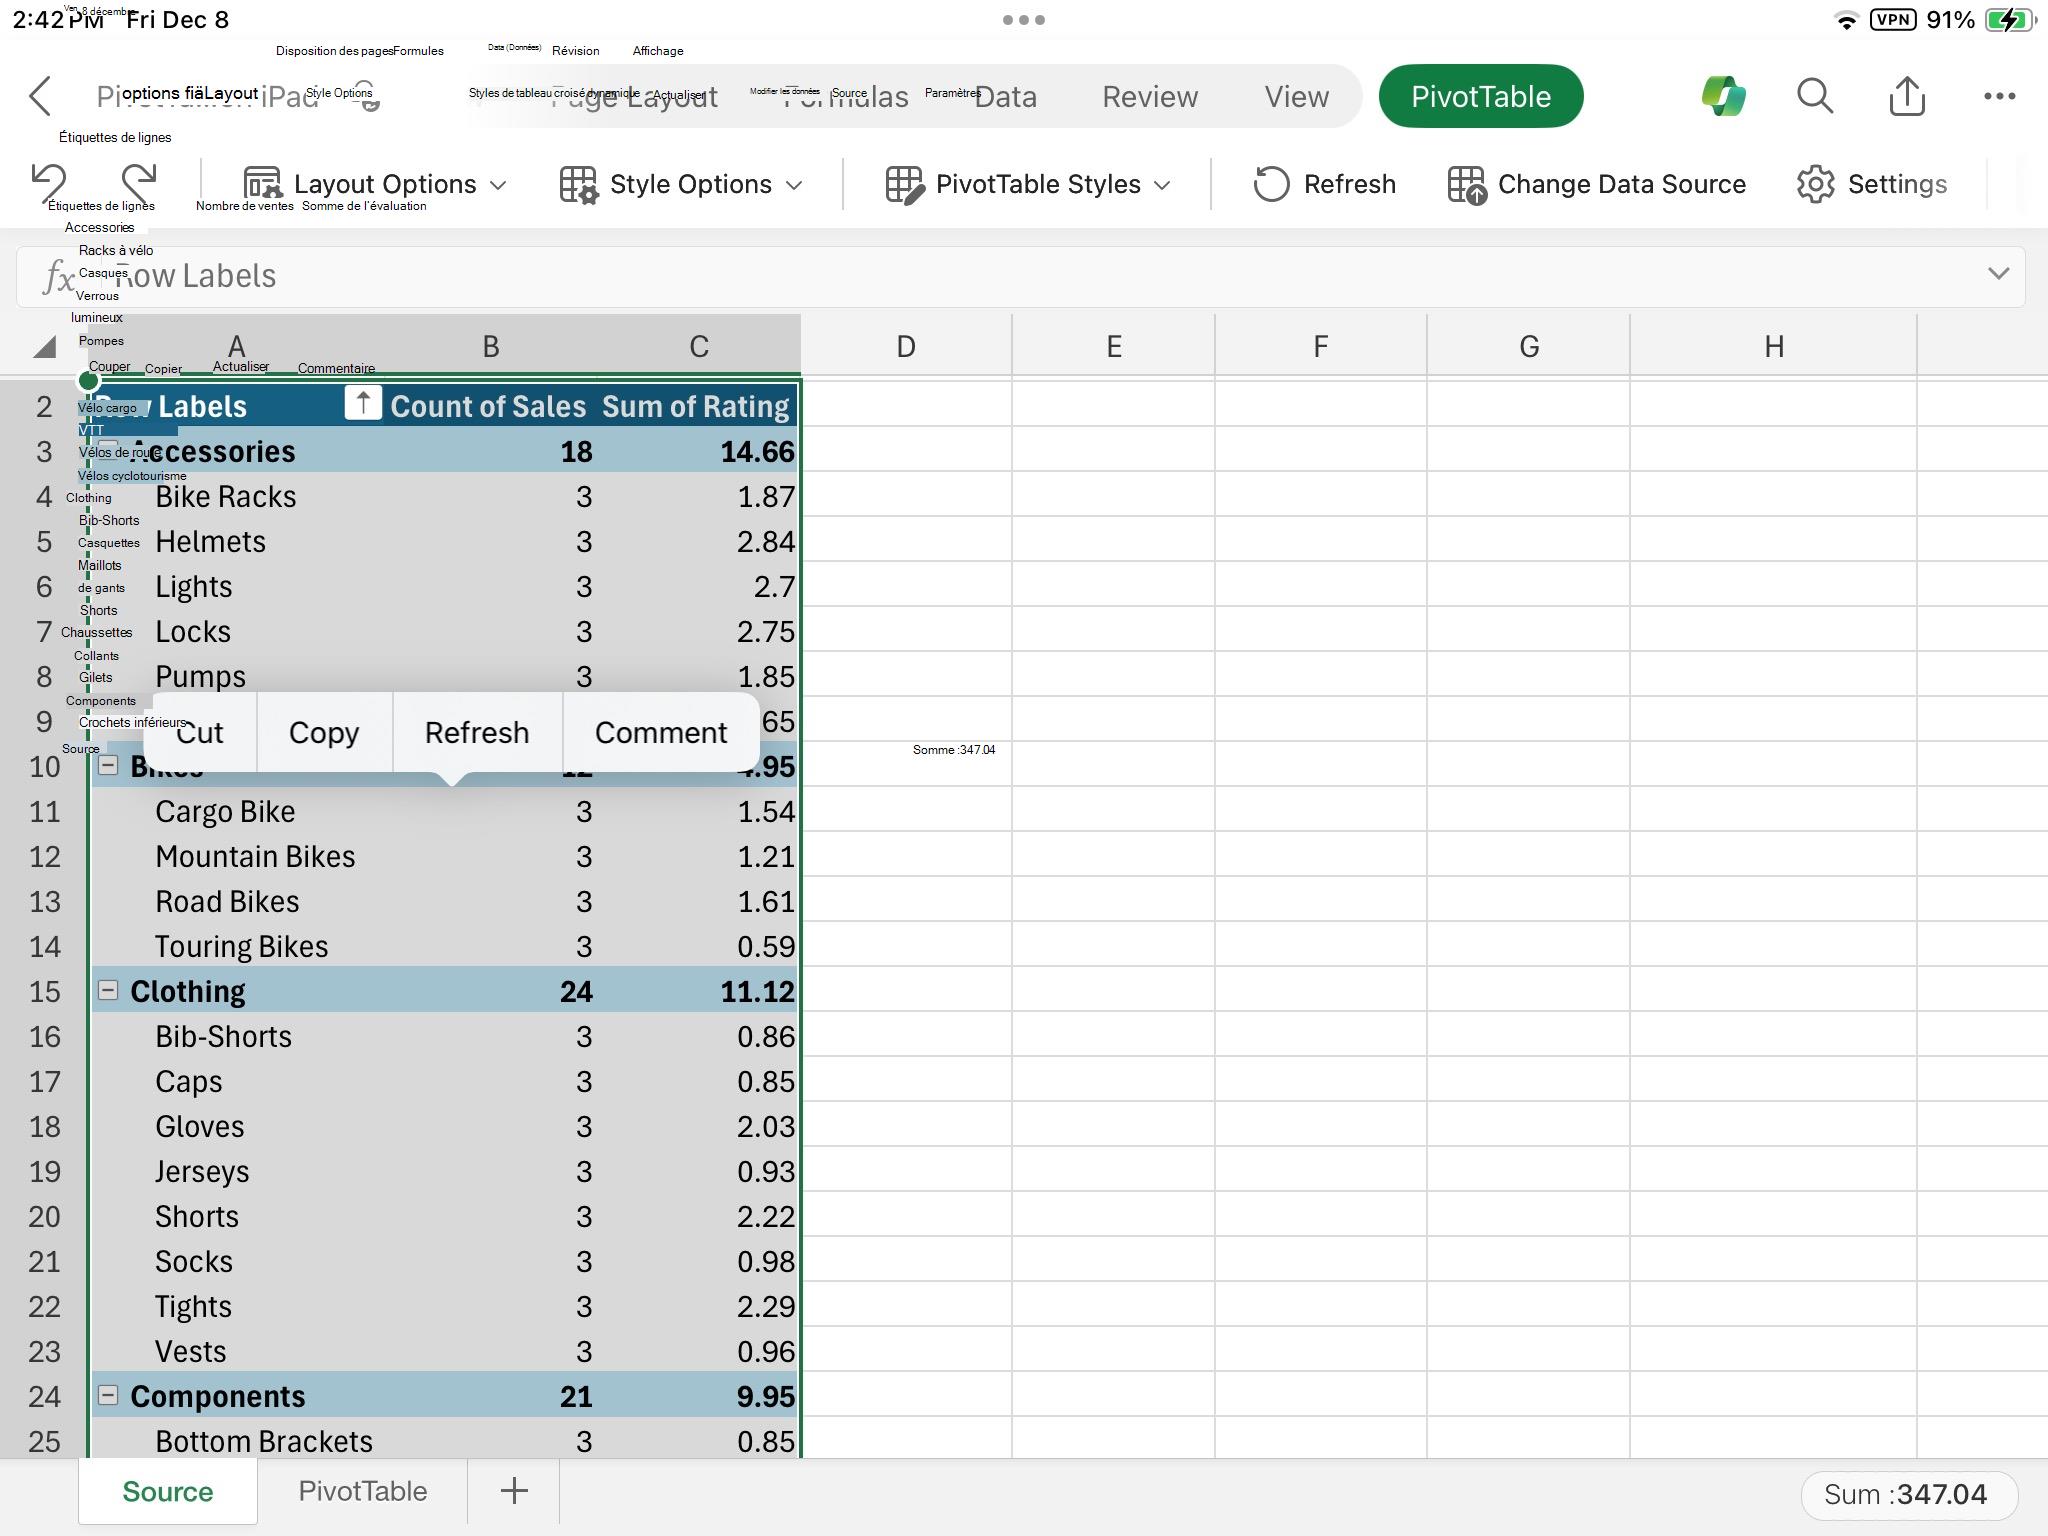Tap the Sum 347.04 status readout
This screenshot has width=2048, height=1536.
1908,1494
